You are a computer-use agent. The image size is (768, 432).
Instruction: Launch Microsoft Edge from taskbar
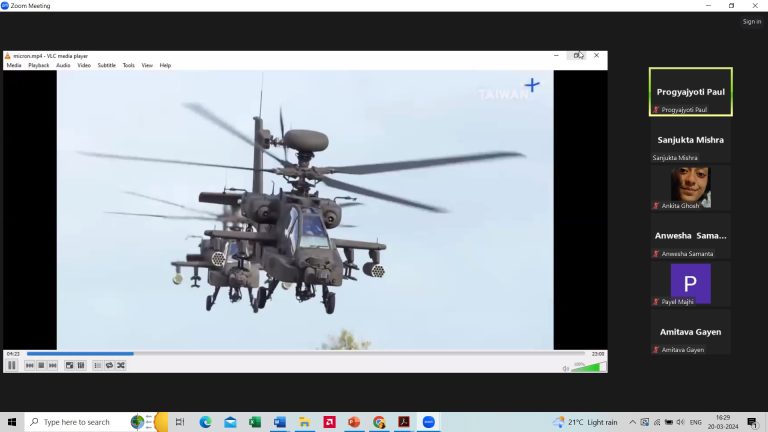pos(205,422)
